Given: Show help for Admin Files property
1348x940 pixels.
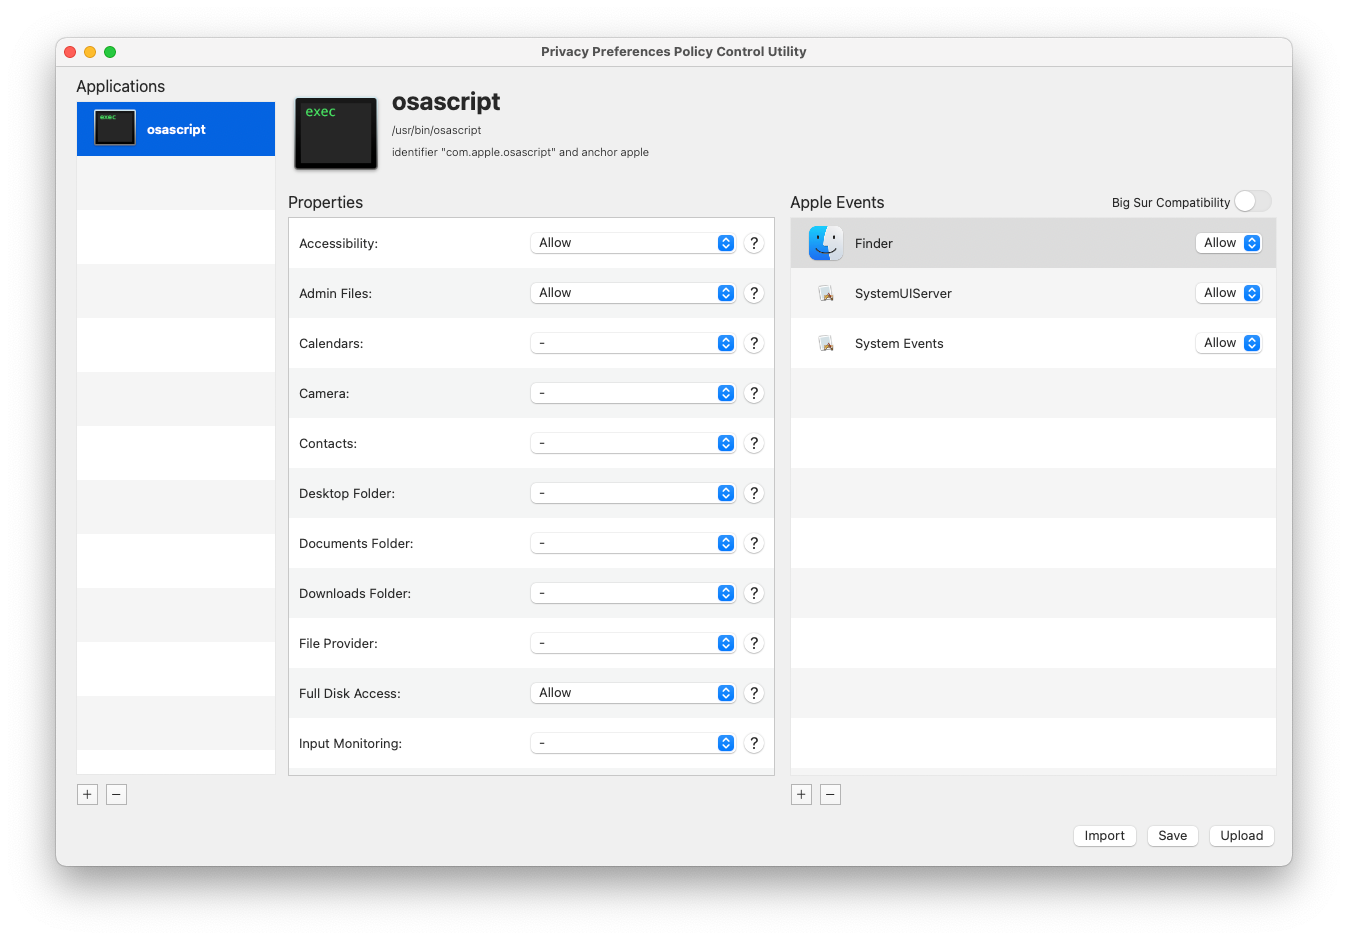Looking at the screenshot, I should click(754, 293).
